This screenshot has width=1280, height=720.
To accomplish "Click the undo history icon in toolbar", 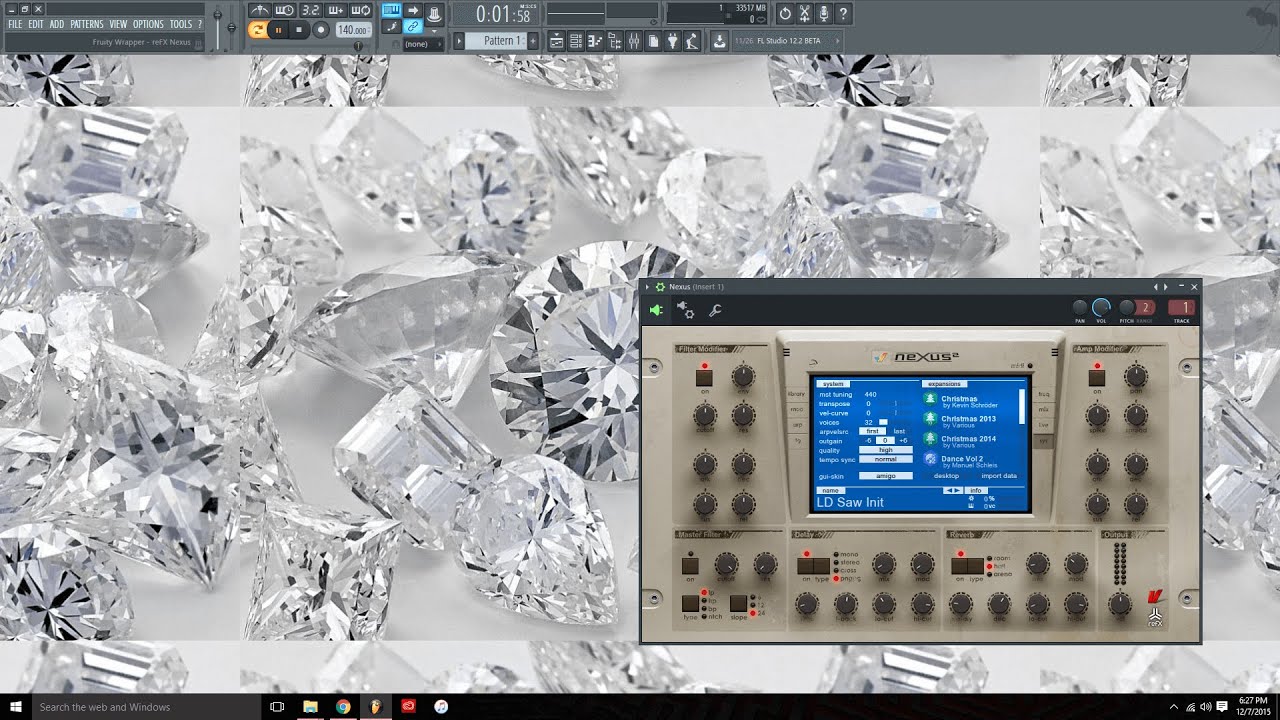I will pyautogui.click(x=785, y=13).
